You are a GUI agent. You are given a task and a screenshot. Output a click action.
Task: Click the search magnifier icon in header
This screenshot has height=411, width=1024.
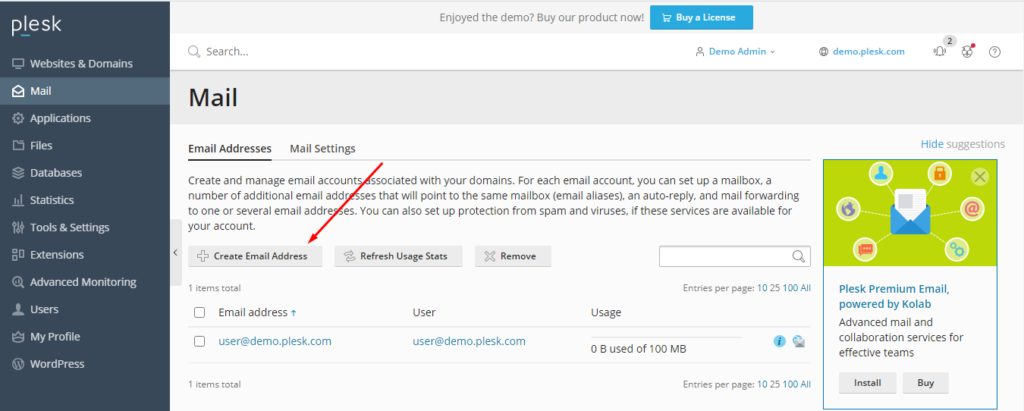pyautogui.click(x=194, y=52)
